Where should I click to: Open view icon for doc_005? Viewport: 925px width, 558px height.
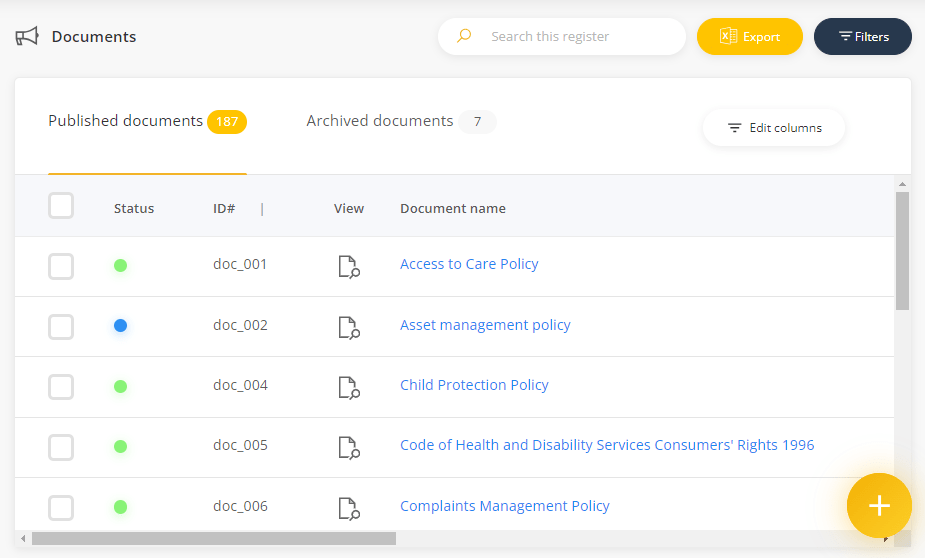pos(349,448)
